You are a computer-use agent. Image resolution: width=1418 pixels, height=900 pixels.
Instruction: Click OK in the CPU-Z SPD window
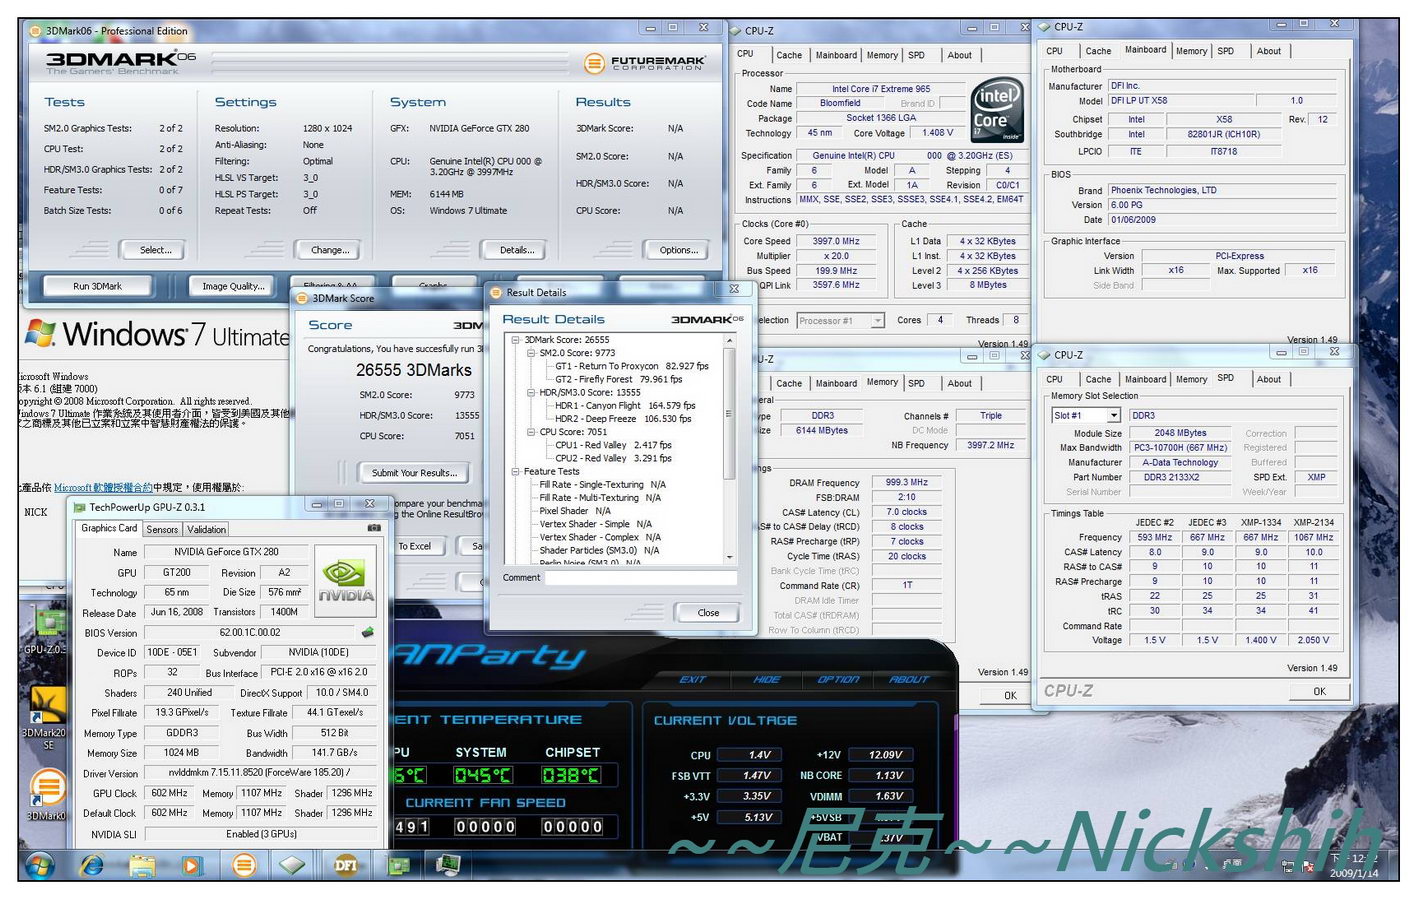(x=1319, y=691)
